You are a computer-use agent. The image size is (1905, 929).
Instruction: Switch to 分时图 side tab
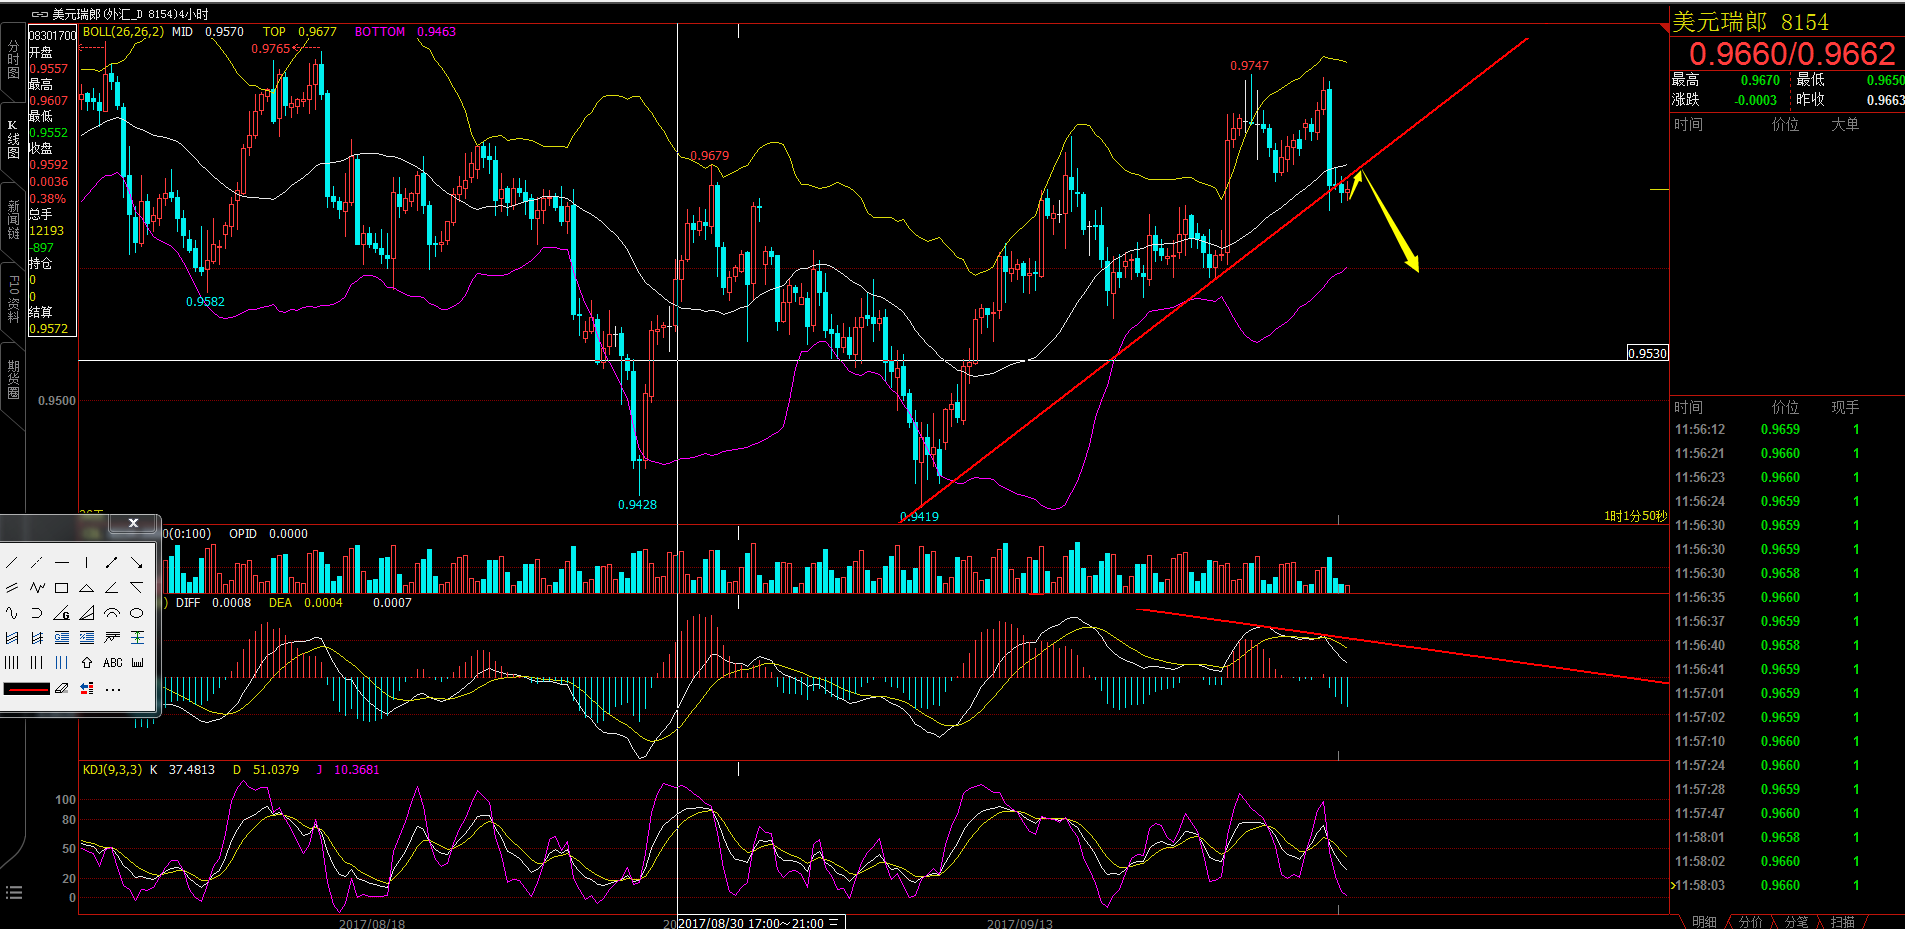pos(13,60)
